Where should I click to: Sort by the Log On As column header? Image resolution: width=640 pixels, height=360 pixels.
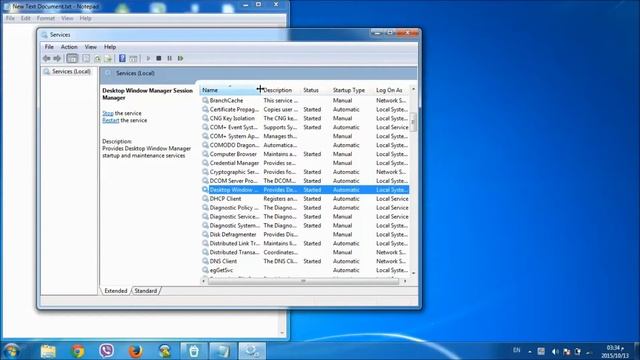[391, 90]
